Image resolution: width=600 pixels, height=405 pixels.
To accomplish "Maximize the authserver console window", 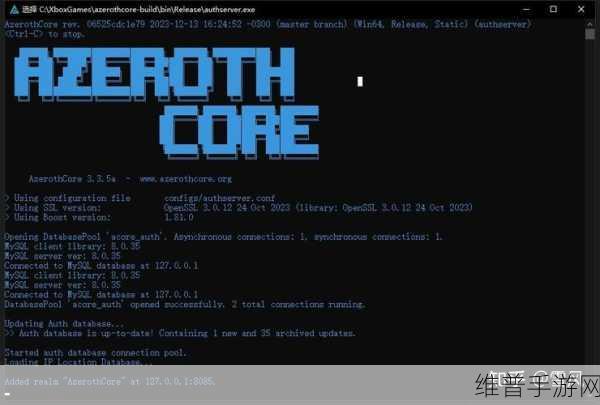I will click(x=553, y=9).
